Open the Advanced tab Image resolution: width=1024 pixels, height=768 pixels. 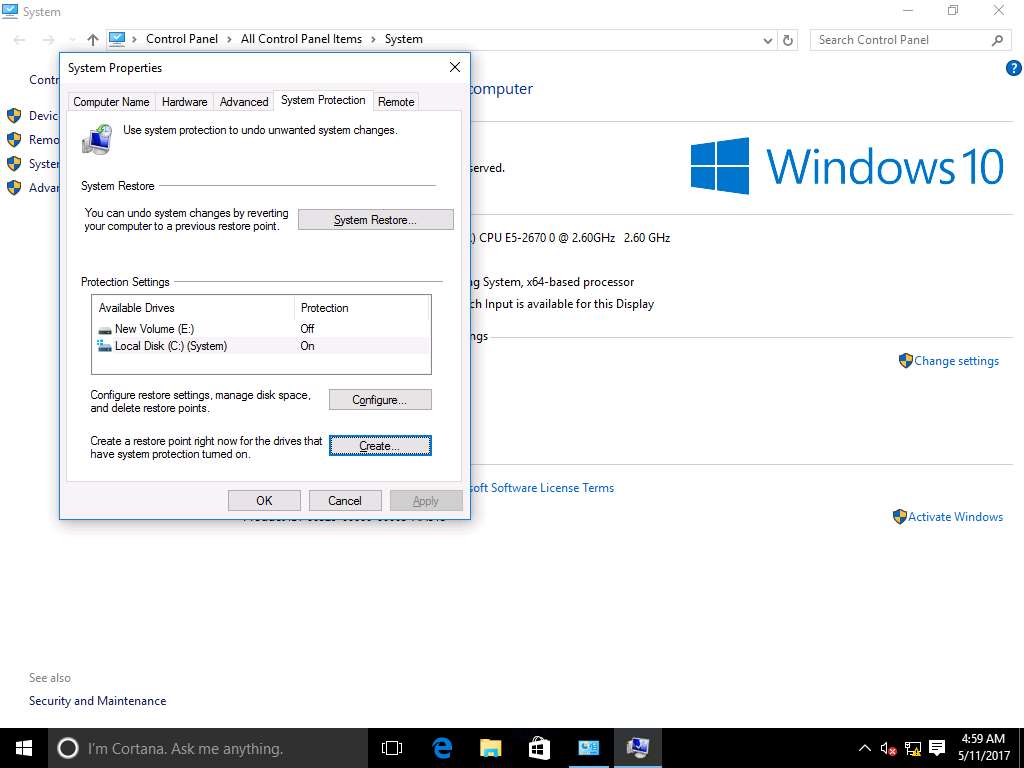pyautogui.click(x=244, y=102)
